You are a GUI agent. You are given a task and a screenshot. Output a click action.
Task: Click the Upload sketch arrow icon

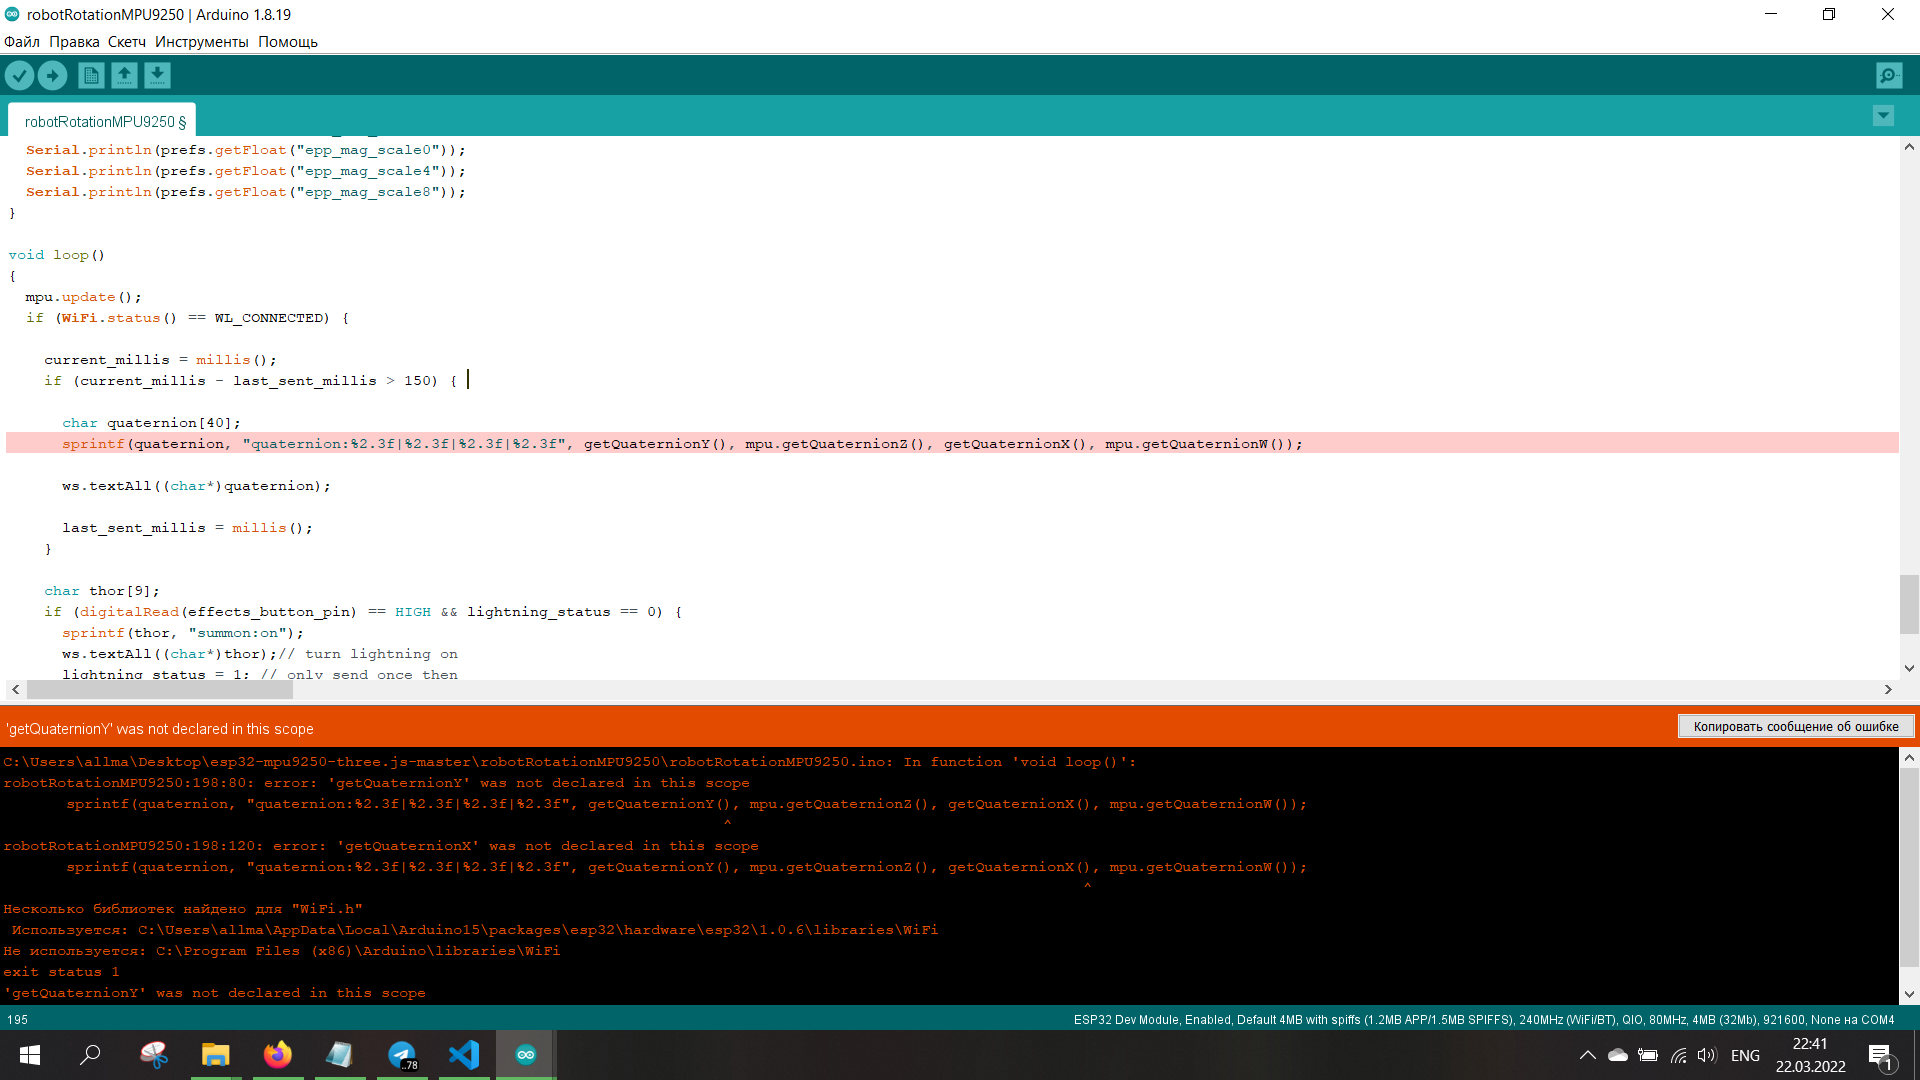[52, 75]
